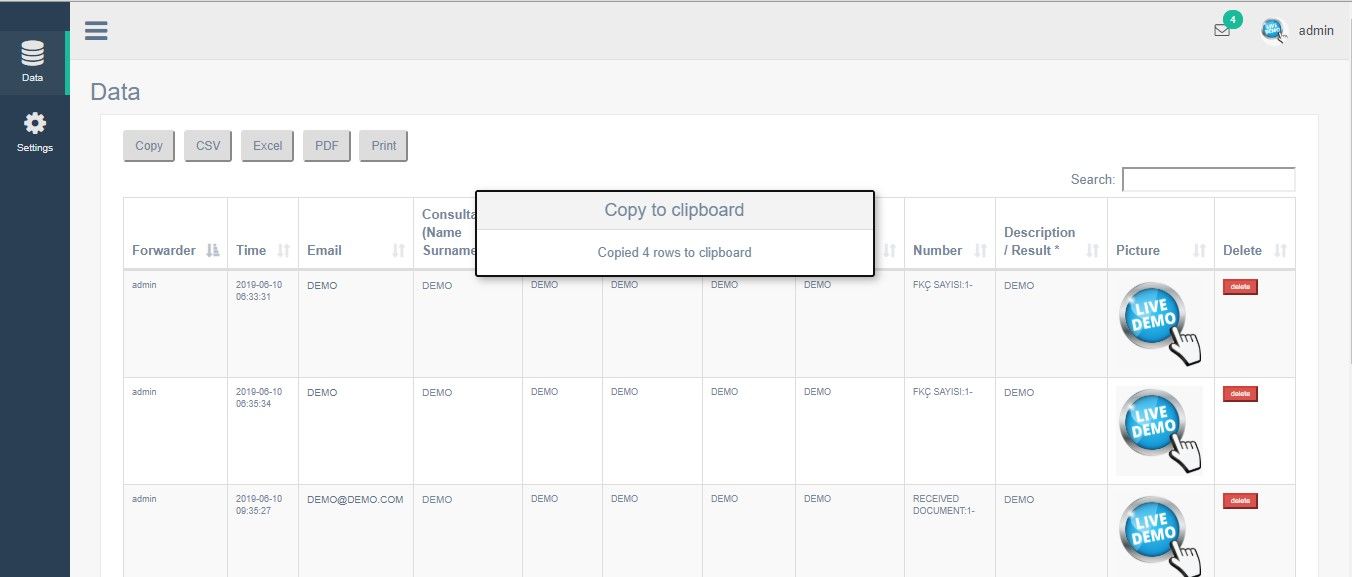The width and height of the screenshot is (1352, 577).
Task: Open Live Demo picture in 06:33:31 row
Action: click(x=1160, y=324)
